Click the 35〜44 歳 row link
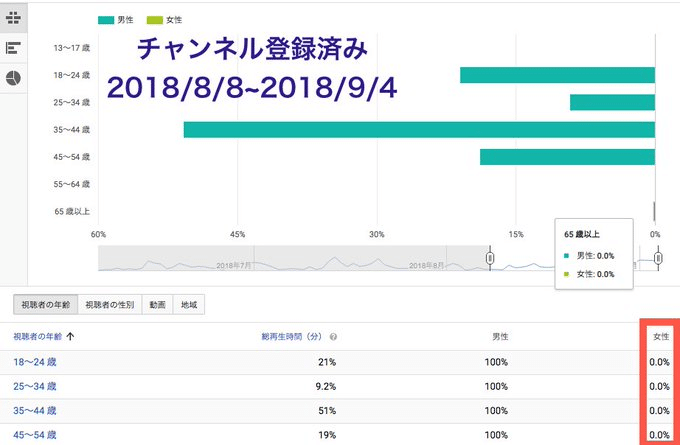This screenshot has width=680, height=445. tap(35, 410)
